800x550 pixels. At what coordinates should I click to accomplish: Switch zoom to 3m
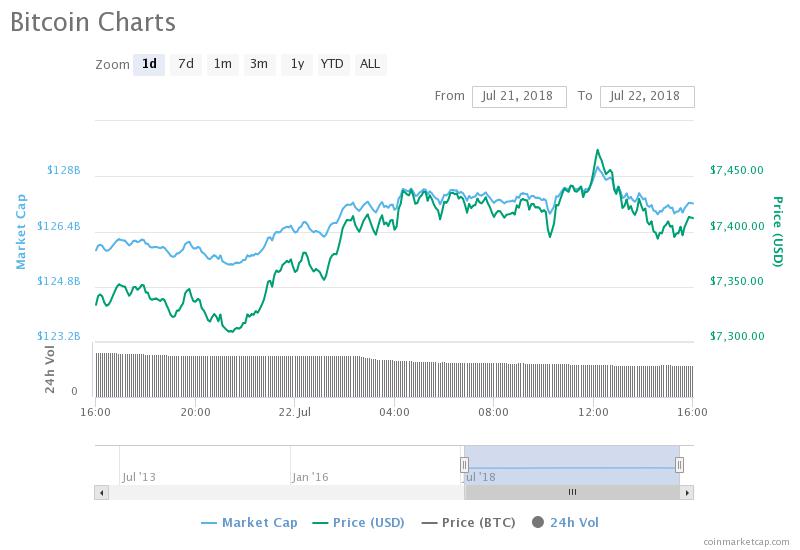259,64
